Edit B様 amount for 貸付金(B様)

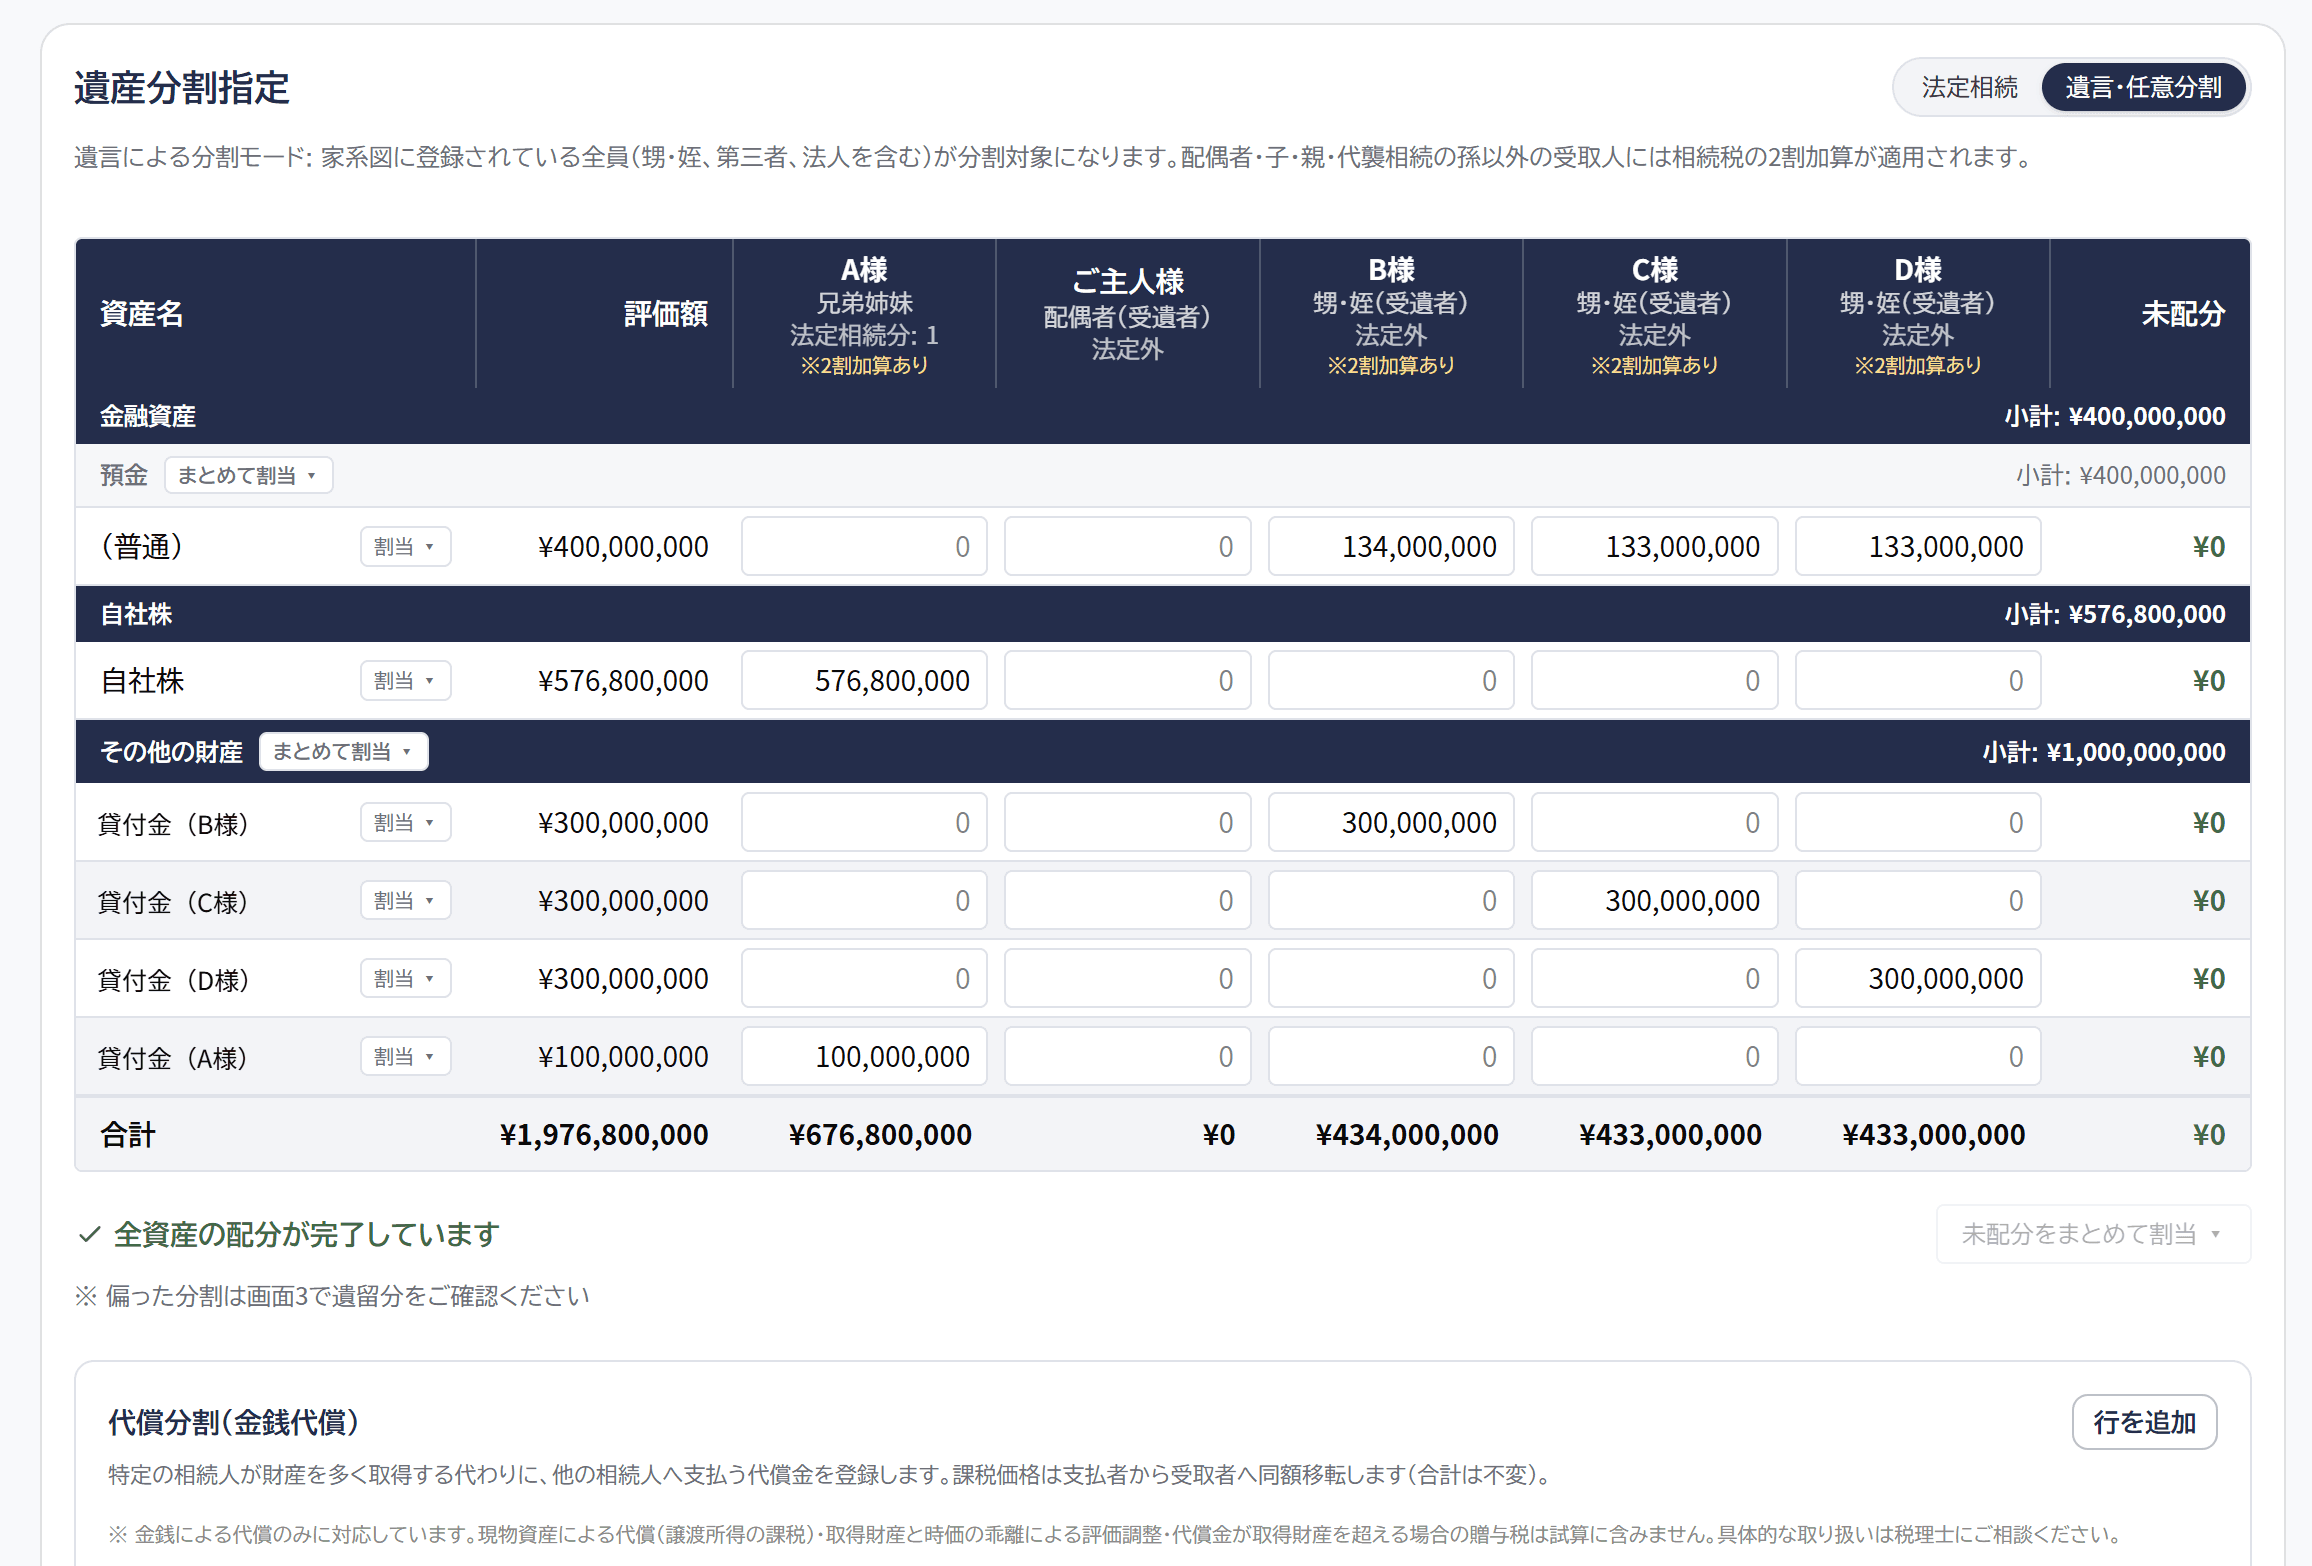pyautogui.click(x=1391, y=823)
